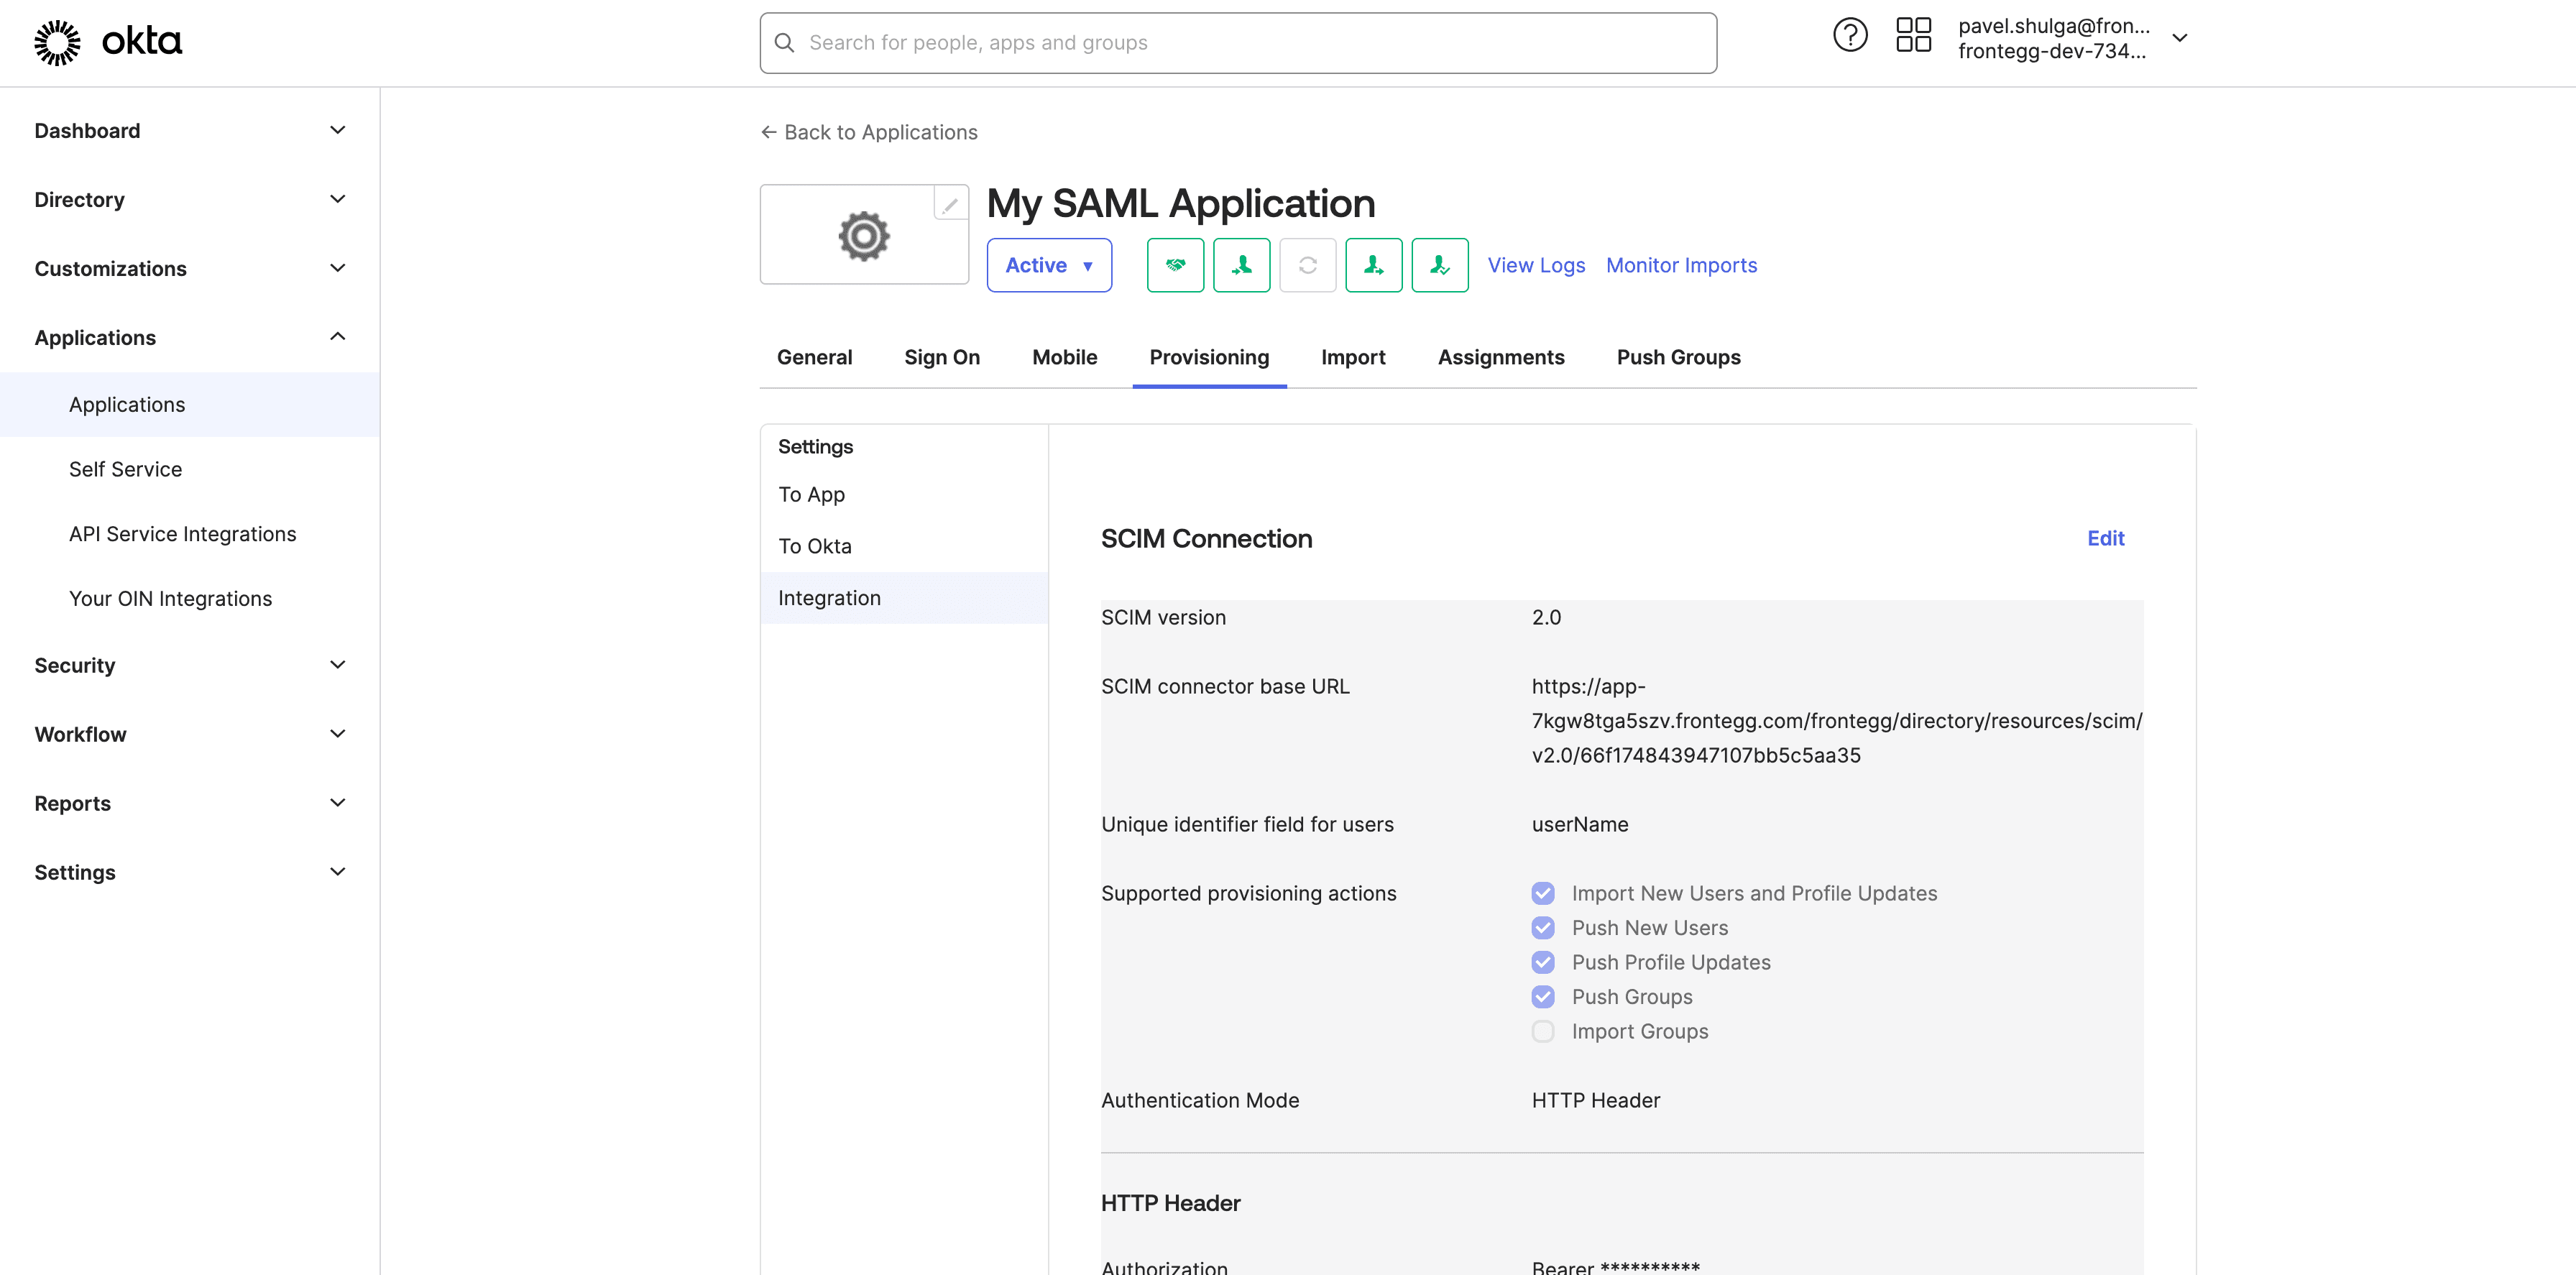Click the import user icon button

pos(1241,265)
